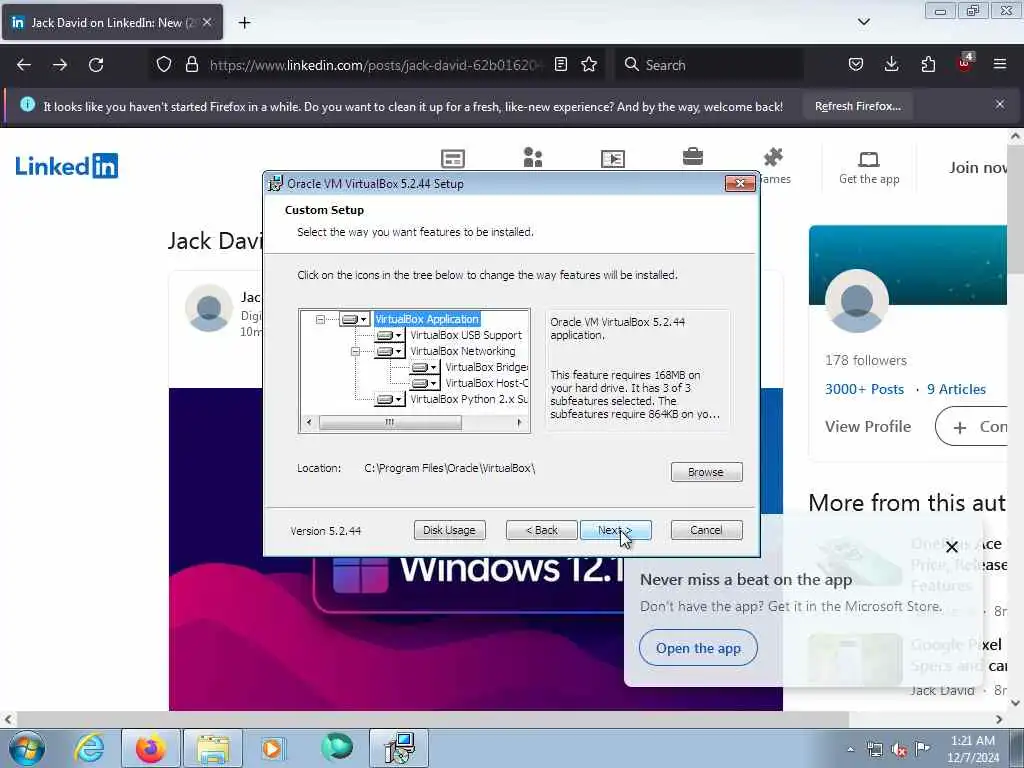Image resolution: width=1024 pixels, height=768 pixels.
Task: Click View Profile link
Action: tap(868, 426)
